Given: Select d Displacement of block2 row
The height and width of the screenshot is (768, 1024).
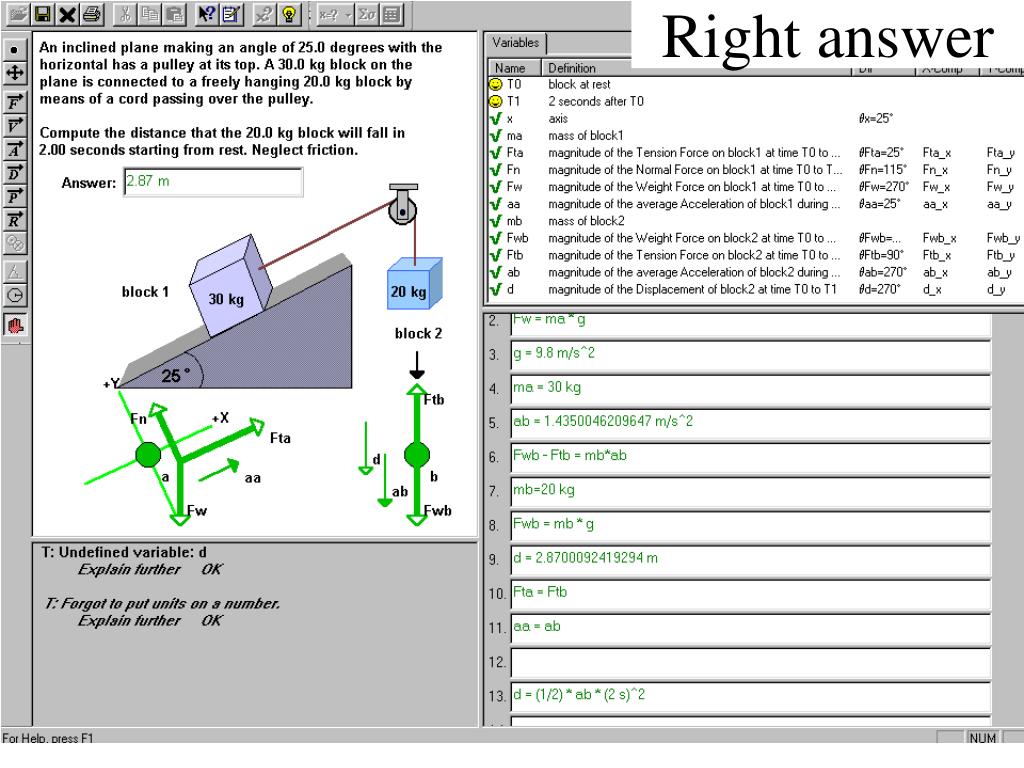Looking at the screenshot, I should click(x=754, y=289).
